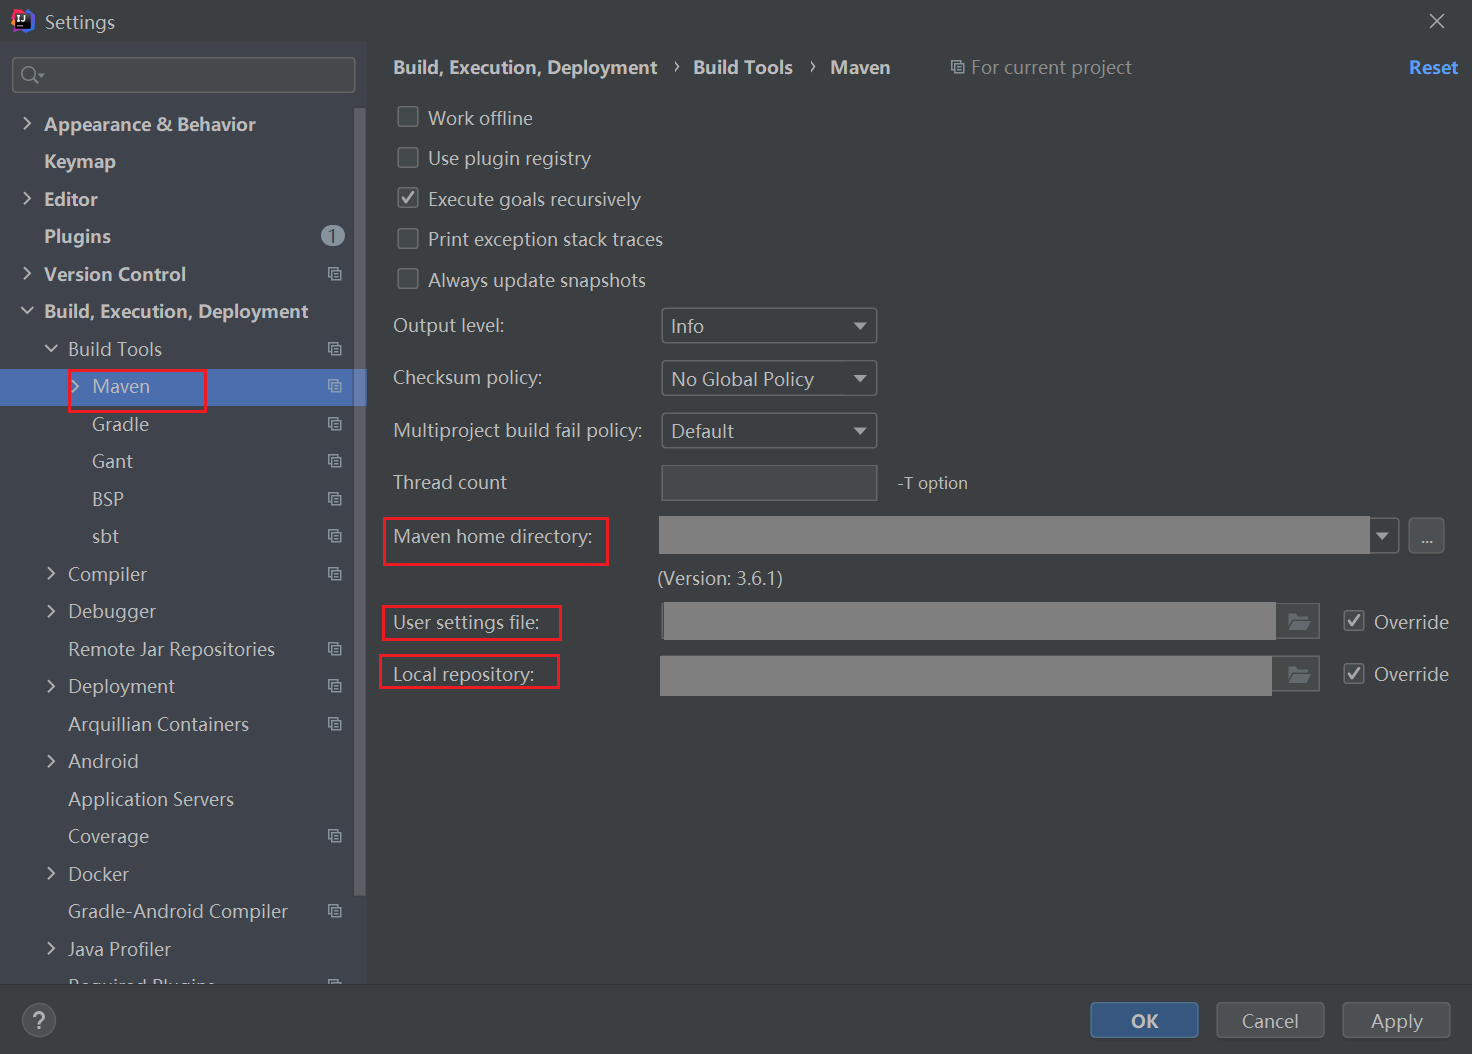Image resolution: width=1472 pixels, height=1054 pixels.
Task: Expand the Appearance & Behavior section
Action: pos(27,124)
